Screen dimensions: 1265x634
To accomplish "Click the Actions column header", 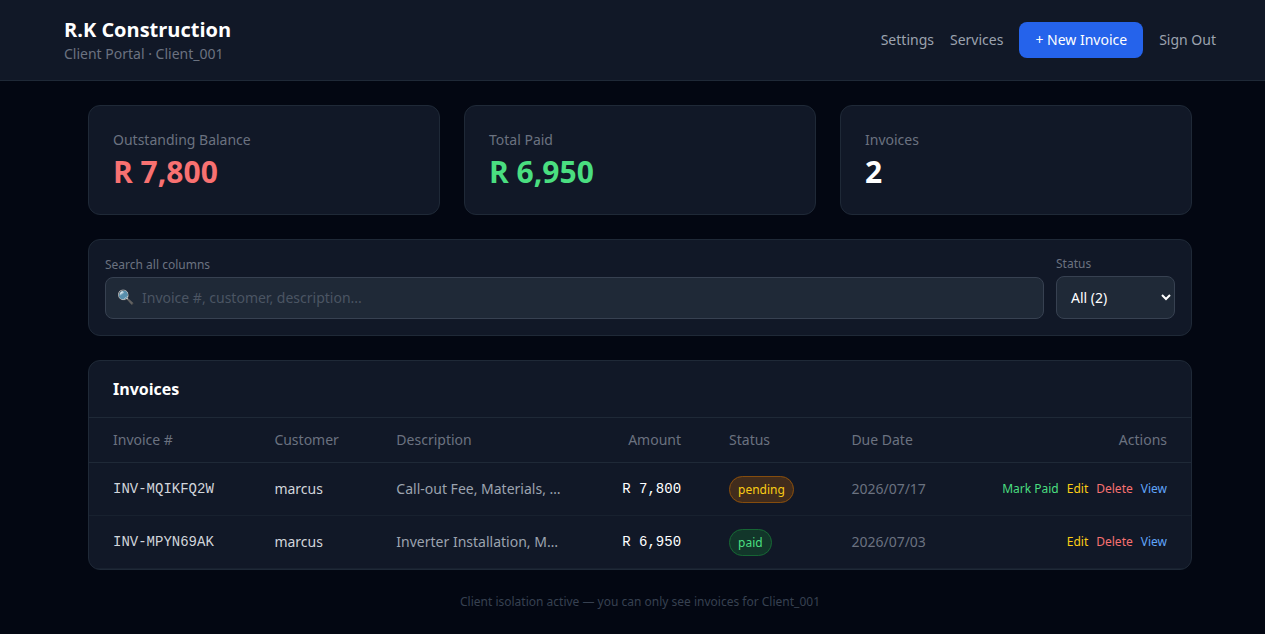I will tap(1142, 440).
